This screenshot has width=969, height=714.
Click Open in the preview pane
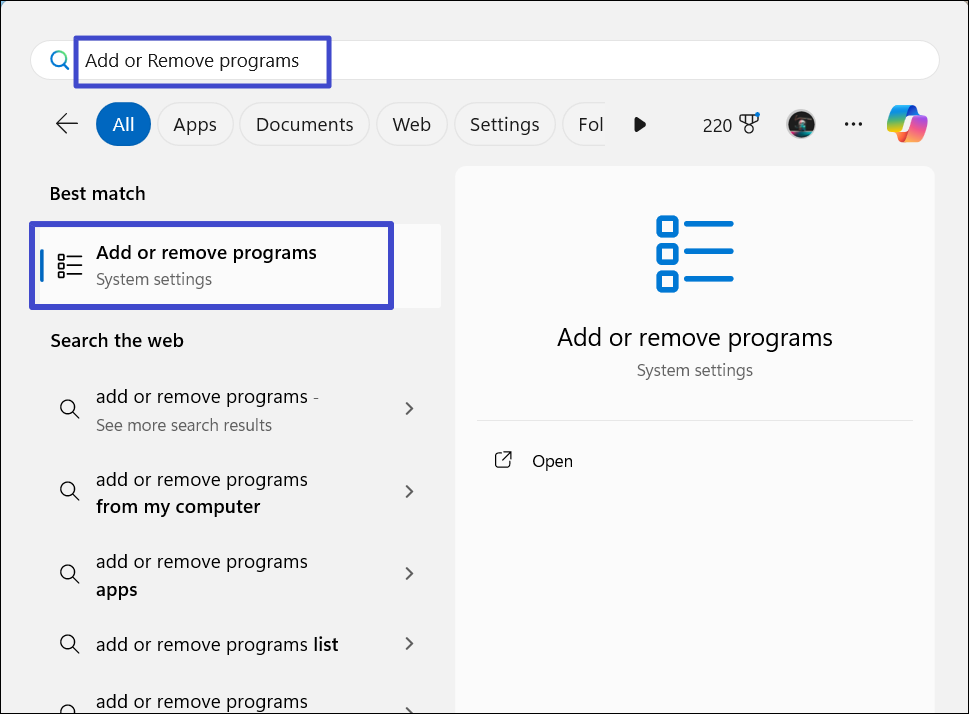coord(552,461)
